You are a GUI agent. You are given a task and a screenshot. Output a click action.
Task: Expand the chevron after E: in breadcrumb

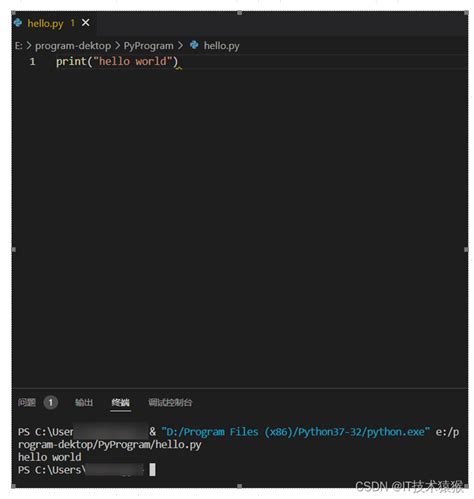[x=29, y=46]
